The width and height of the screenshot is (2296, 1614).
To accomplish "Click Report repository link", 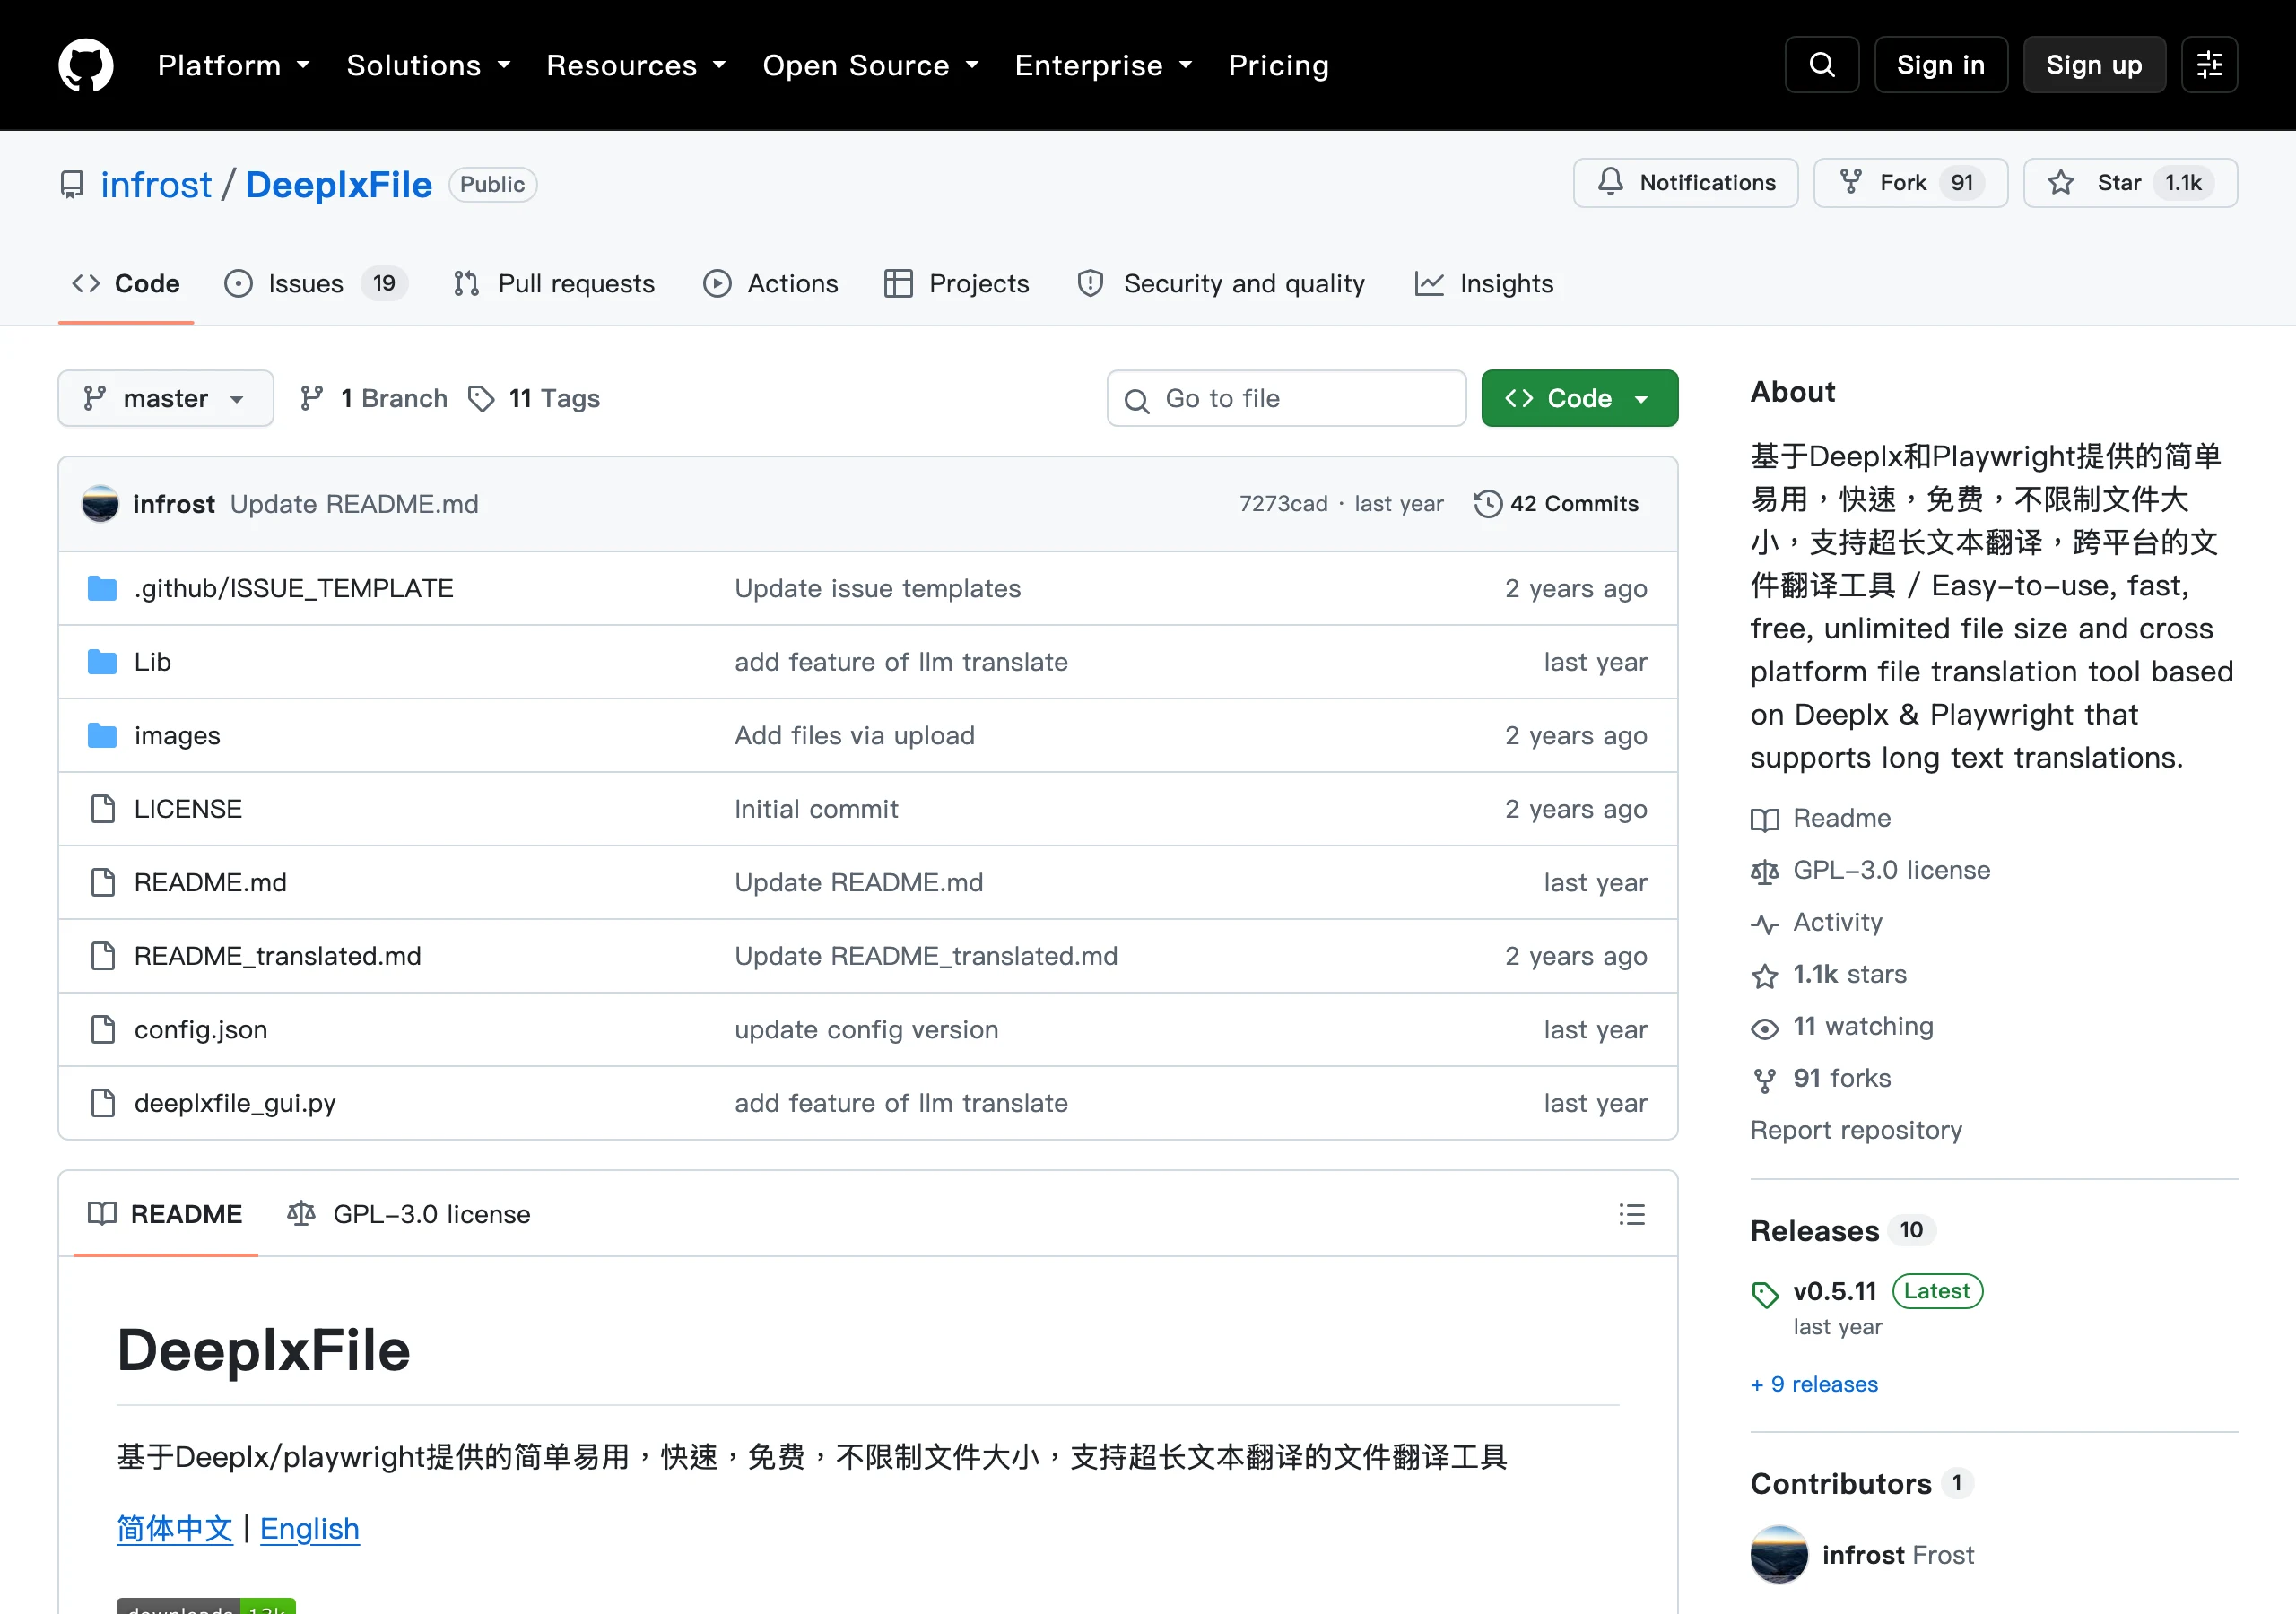I will pyautogui.click(x=1856, y=1131).
